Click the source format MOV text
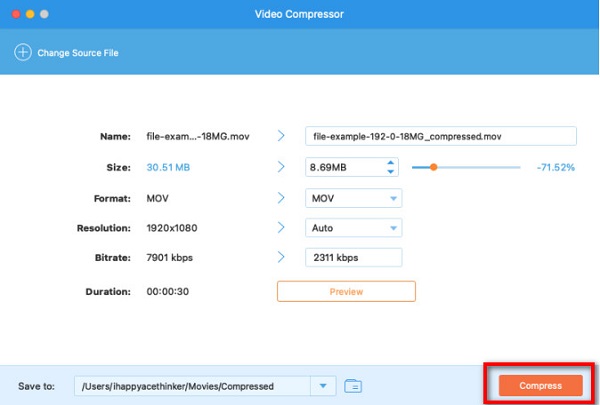The image size is (600, 405). pos(158,198)
